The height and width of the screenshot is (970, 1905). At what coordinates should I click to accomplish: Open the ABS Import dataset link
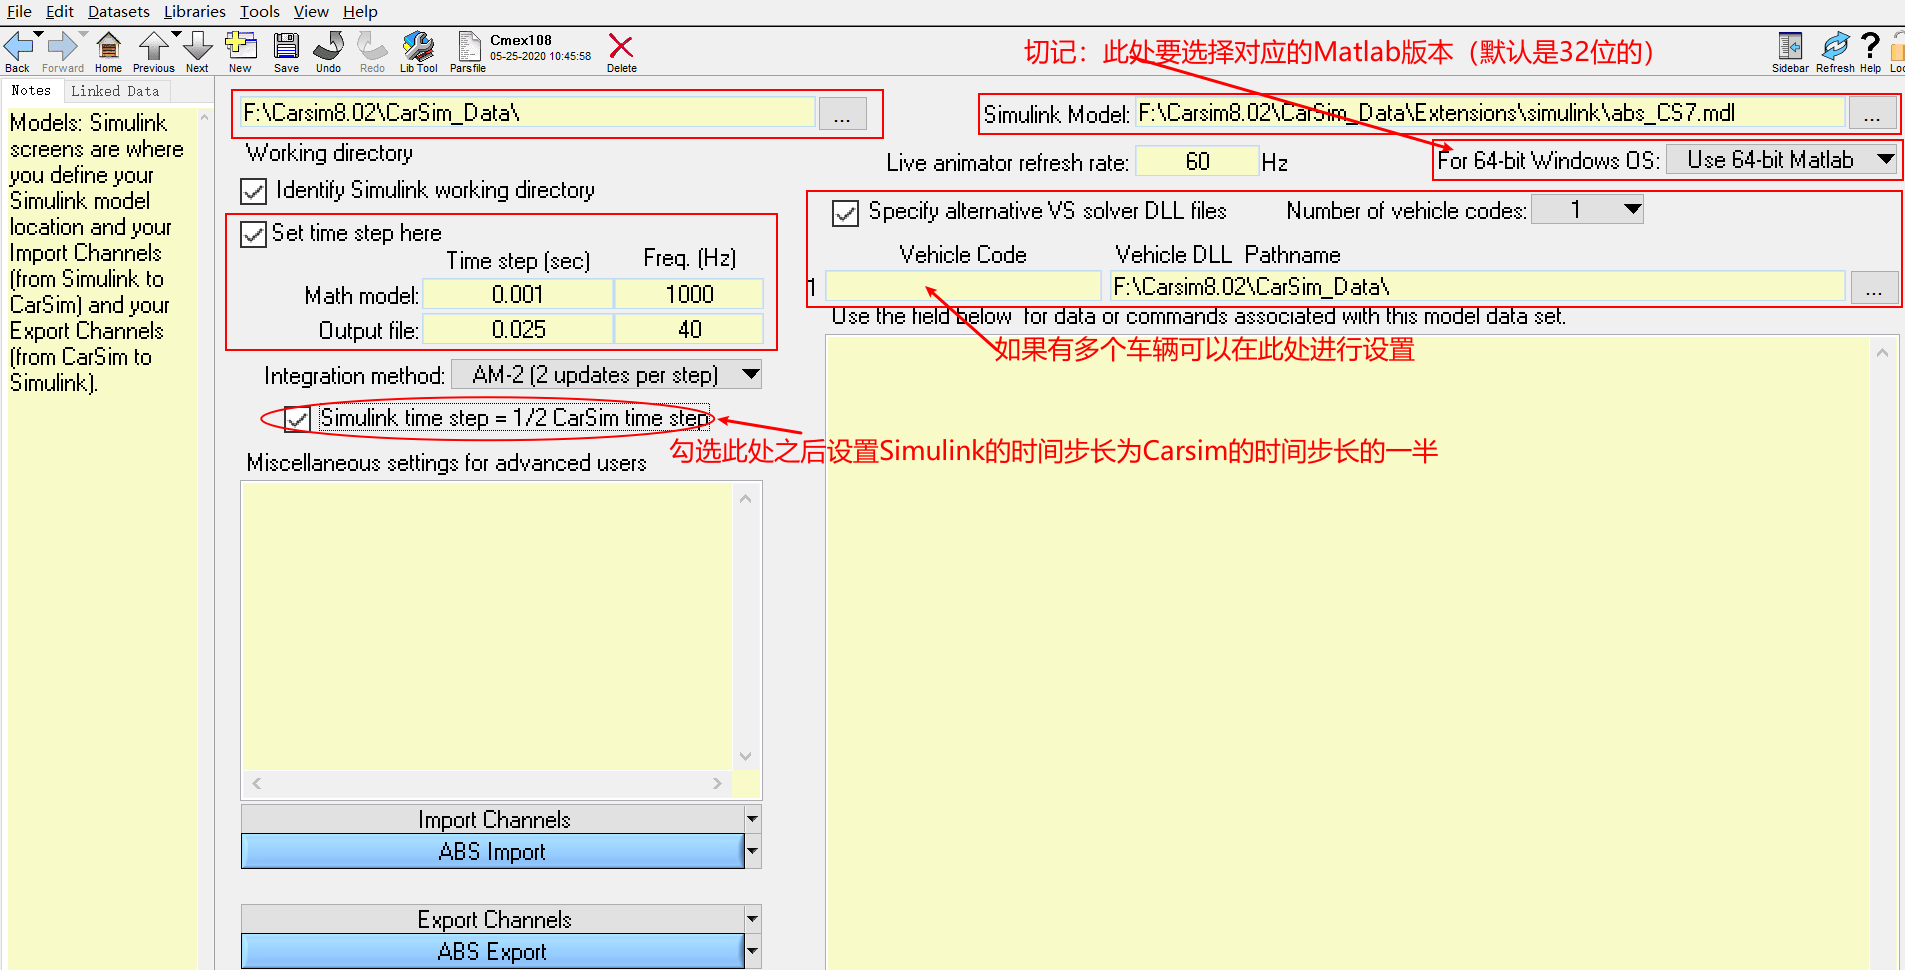(x=492, y=851)
